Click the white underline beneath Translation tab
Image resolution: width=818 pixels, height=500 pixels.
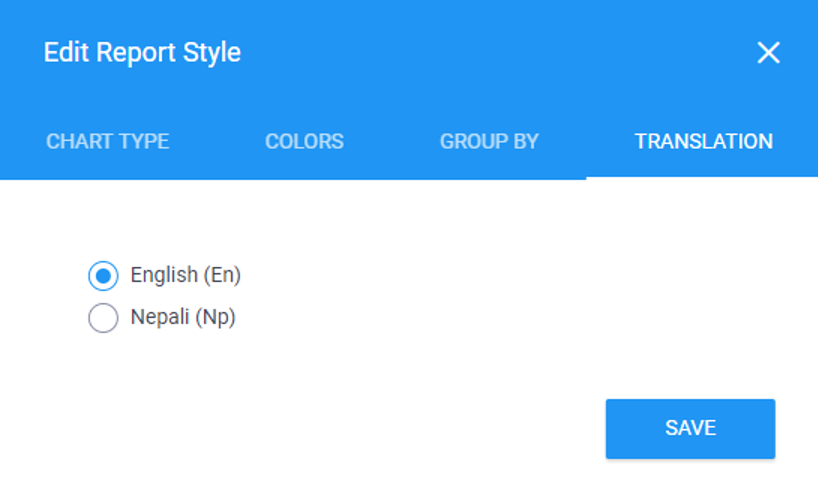pyautogui.click(x=702, y=177)
